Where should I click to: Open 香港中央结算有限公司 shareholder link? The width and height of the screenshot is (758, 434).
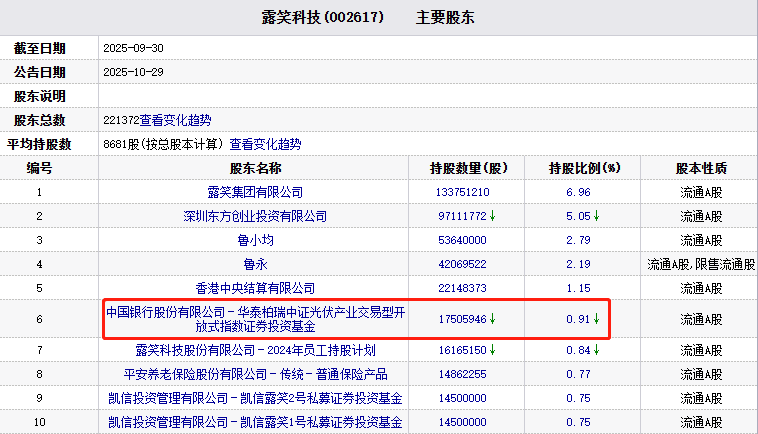pyautogui.click(x=255, y=288)
